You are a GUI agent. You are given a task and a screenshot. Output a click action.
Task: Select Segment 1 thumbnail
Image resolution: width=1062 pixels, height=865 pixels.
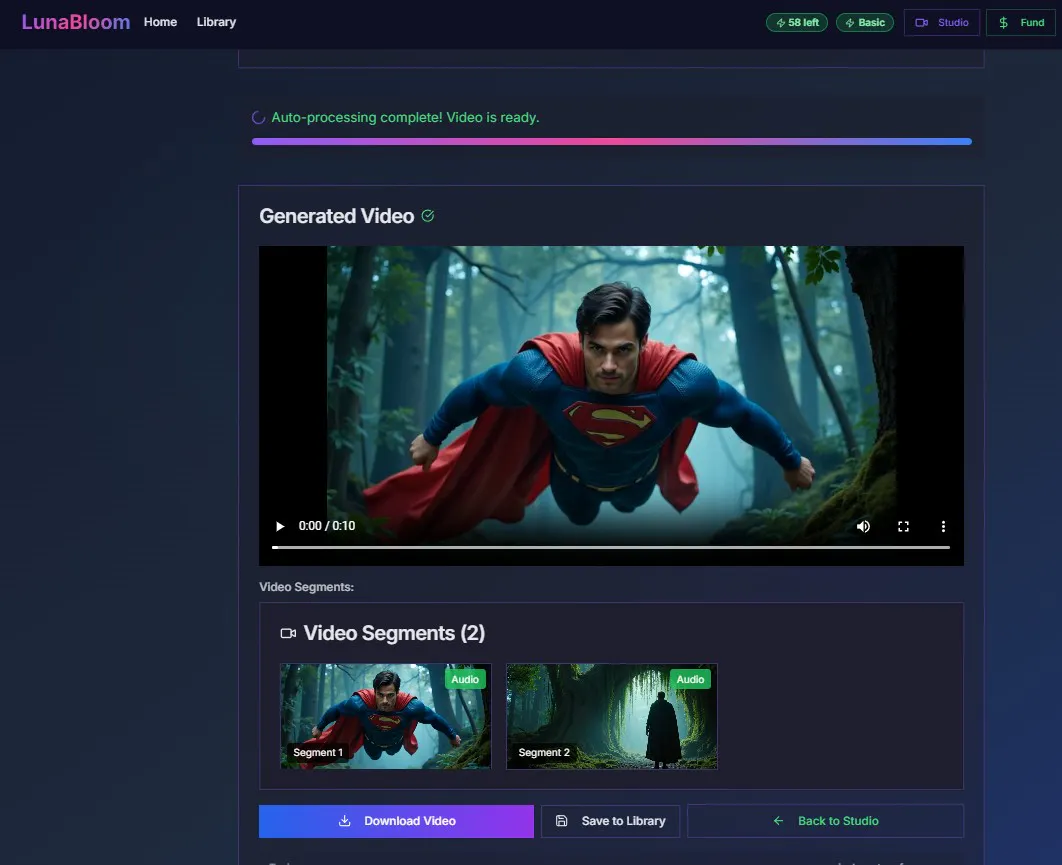pos(385,716)
